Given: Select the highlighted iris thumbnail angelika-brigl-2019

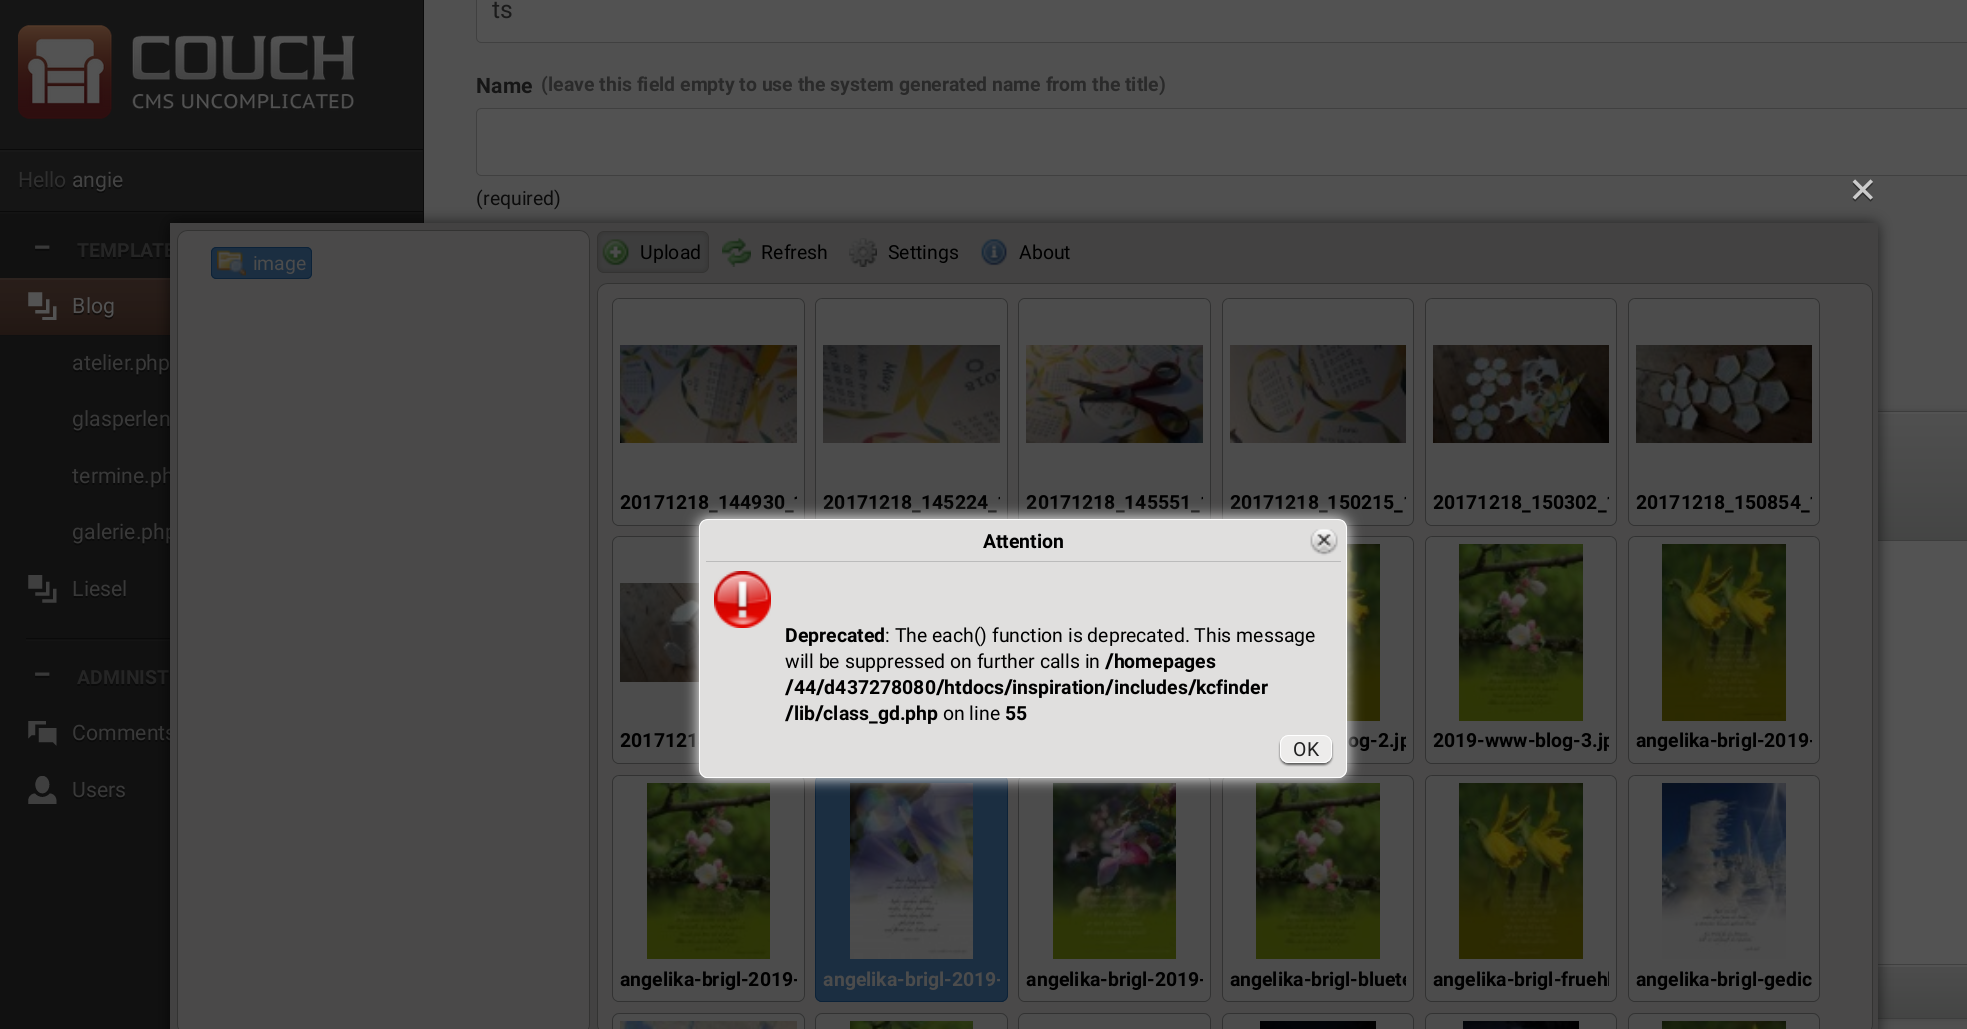Looking at the screenshot, I should click(911, 889).
